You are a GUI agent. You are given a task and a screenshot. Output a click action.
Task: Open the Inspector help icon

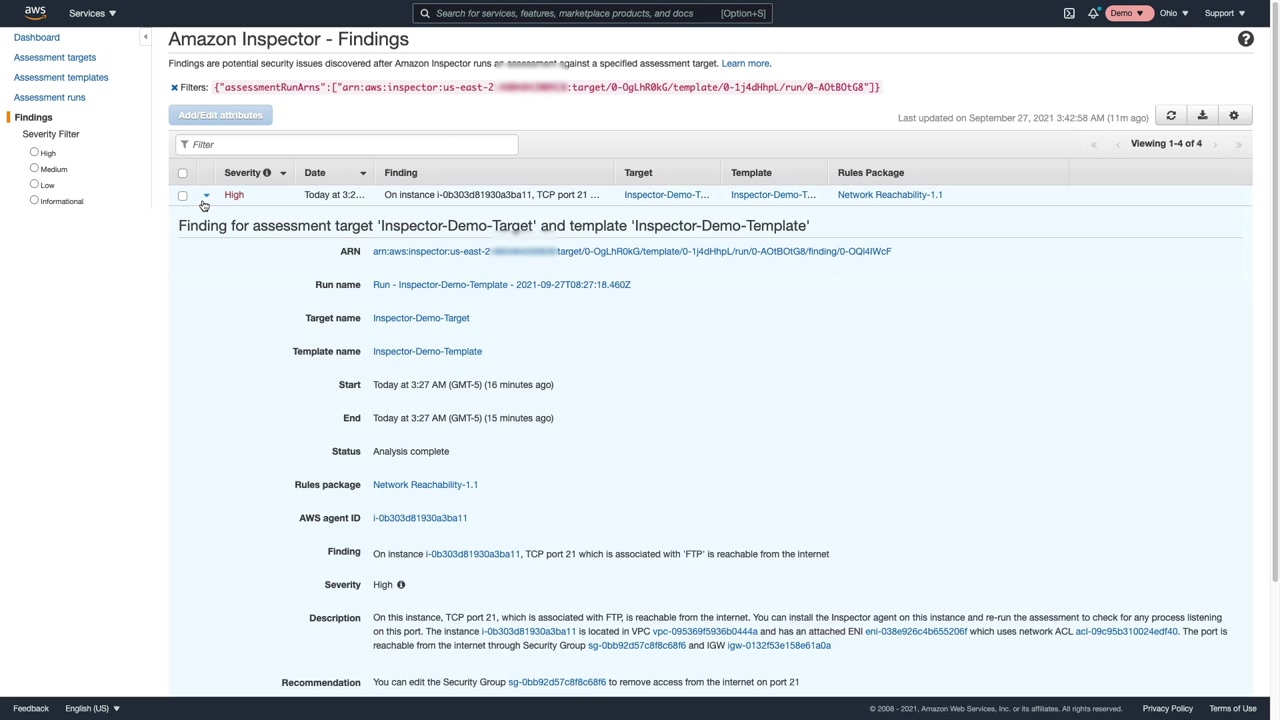point(1245,39)
